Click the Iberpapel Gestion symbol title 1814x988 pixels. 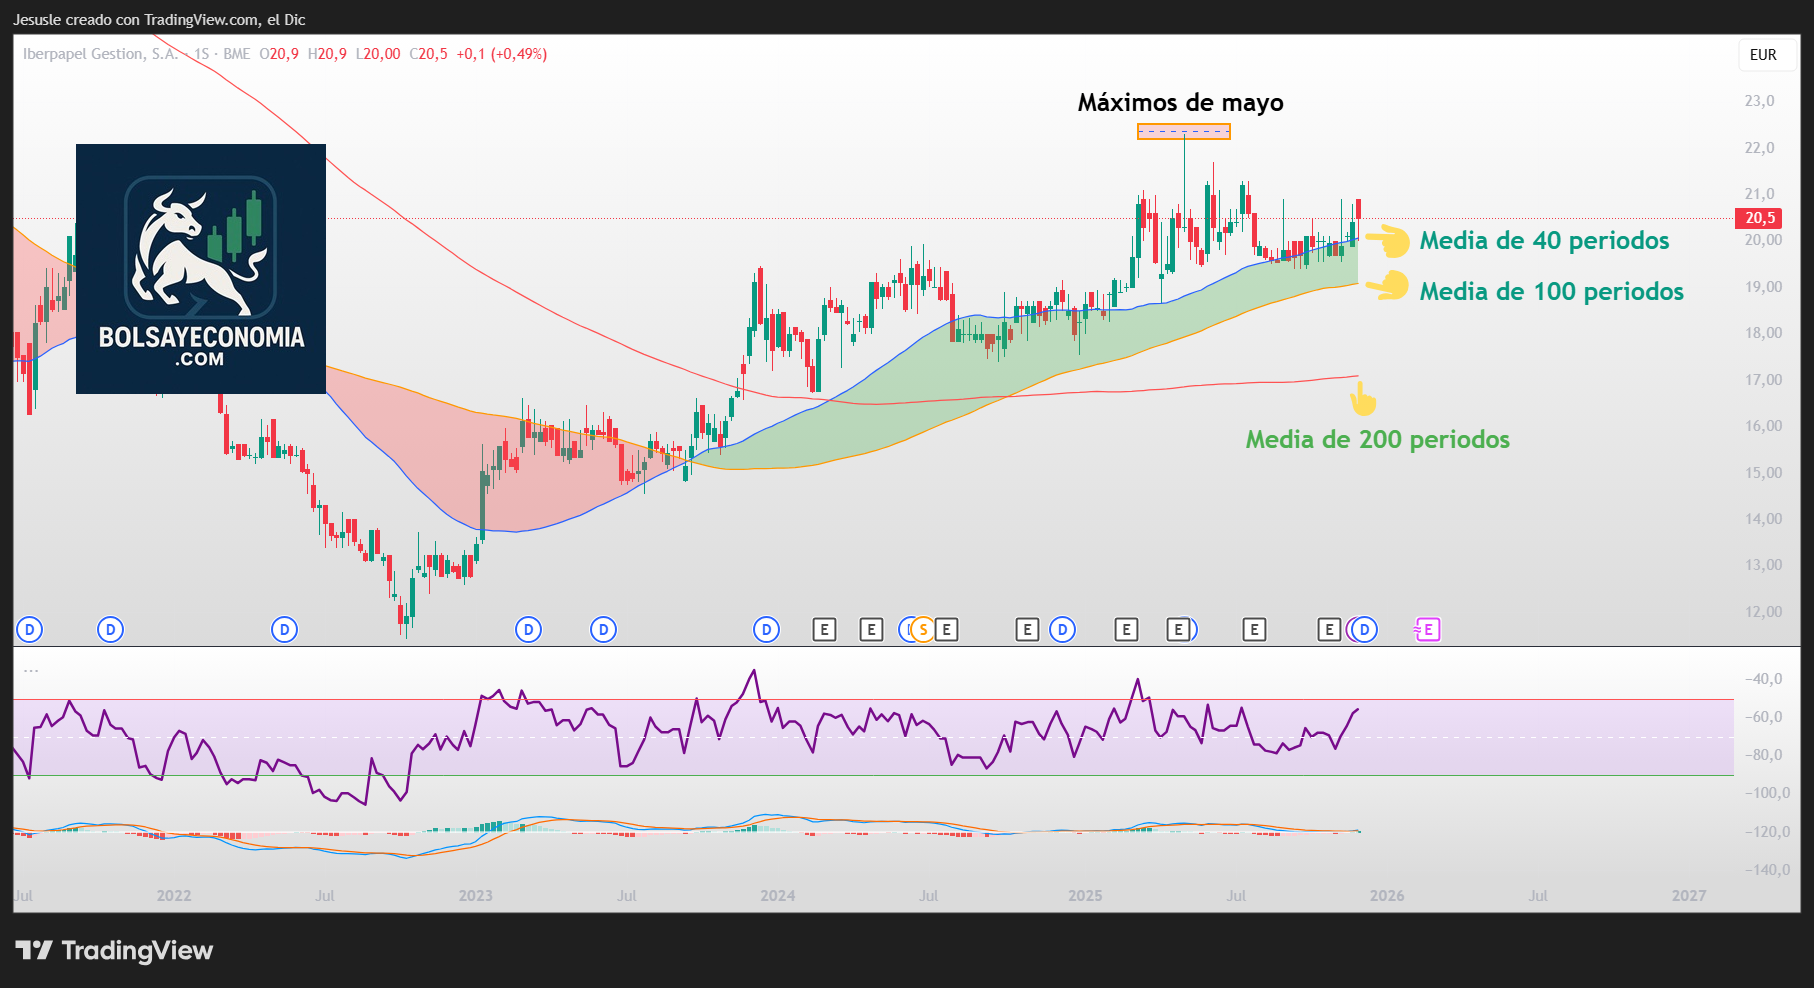(100, 54)
